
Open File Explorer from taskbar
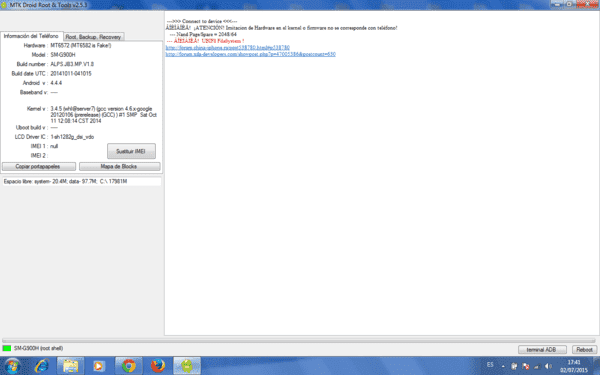pyautogui.click(x=70, y=366)
